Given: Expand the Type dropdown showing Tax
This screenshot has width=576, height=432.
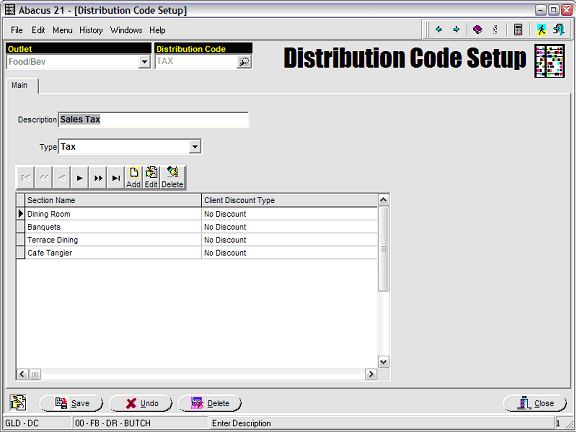Looking at the screenshot, I should (x=195, y=147).
